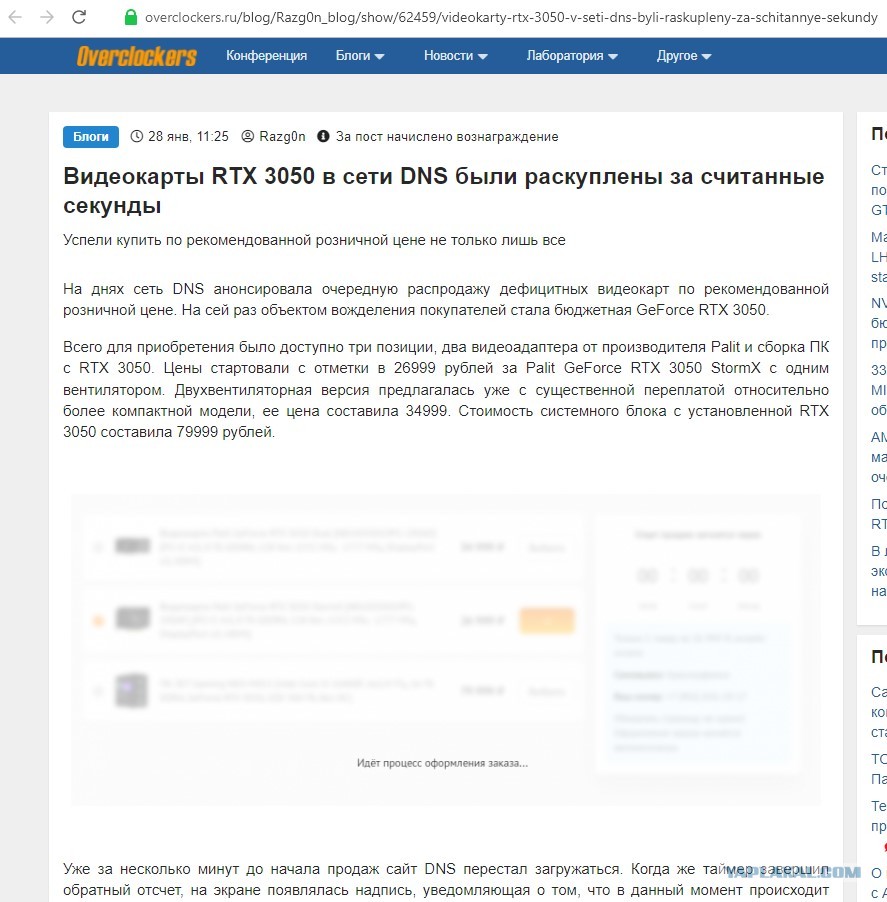The image size is (887, 902).
Task: Click the green padlock security icon
Action: [x=131, y=17]
